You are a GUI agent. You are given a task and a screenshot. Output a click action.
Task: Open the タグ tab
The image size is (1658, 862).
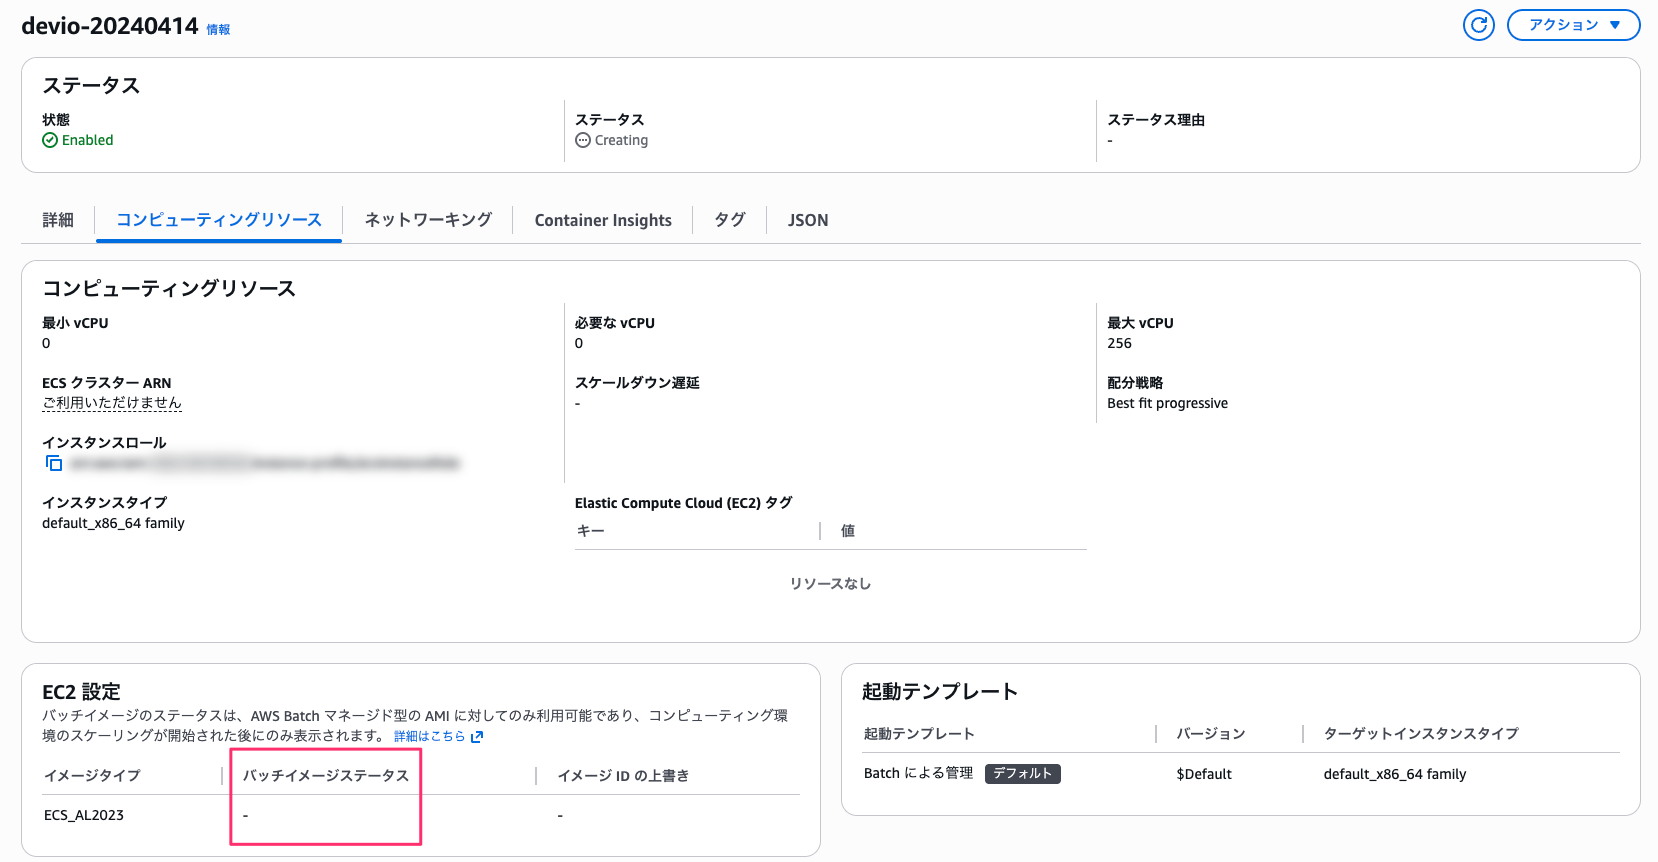[730, 220]
